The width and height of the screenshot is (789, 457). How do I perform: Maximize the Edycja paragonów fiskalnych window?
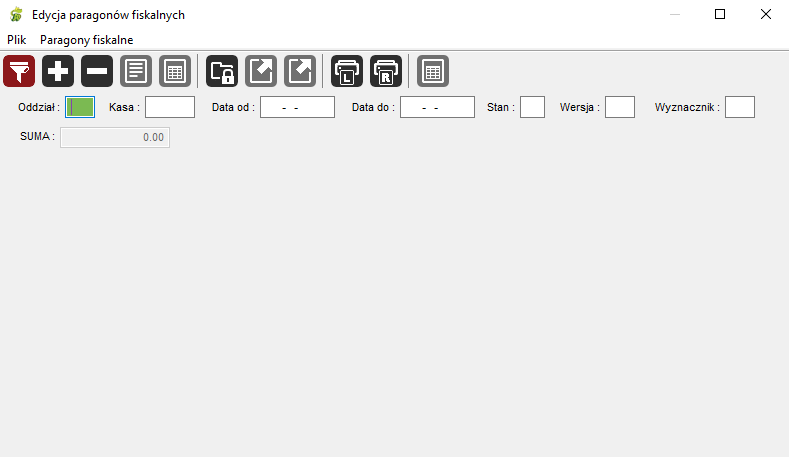click(x=720, y=14)
